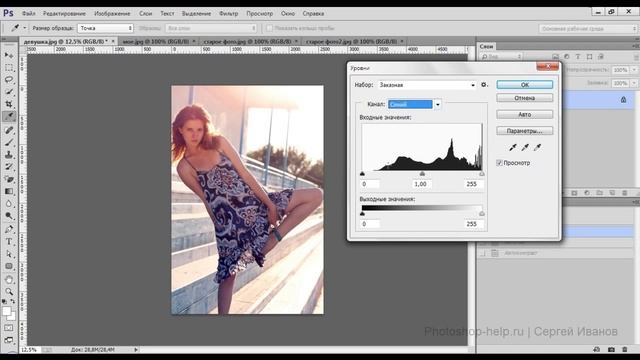This screenshot has width=640, height=360.
Task: Select the Blur tool
Action: 9,203
